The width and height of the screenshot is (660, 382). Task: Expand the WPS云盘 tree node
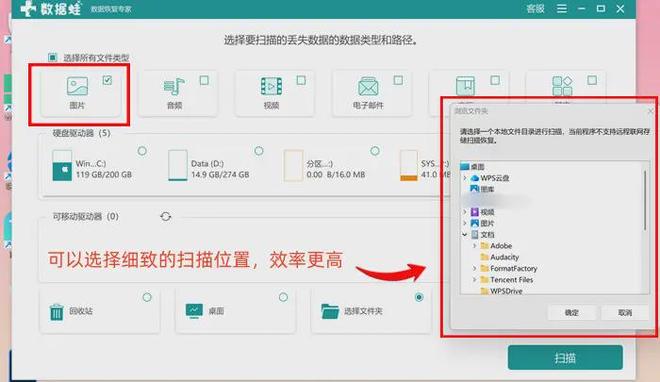point(465,178)
